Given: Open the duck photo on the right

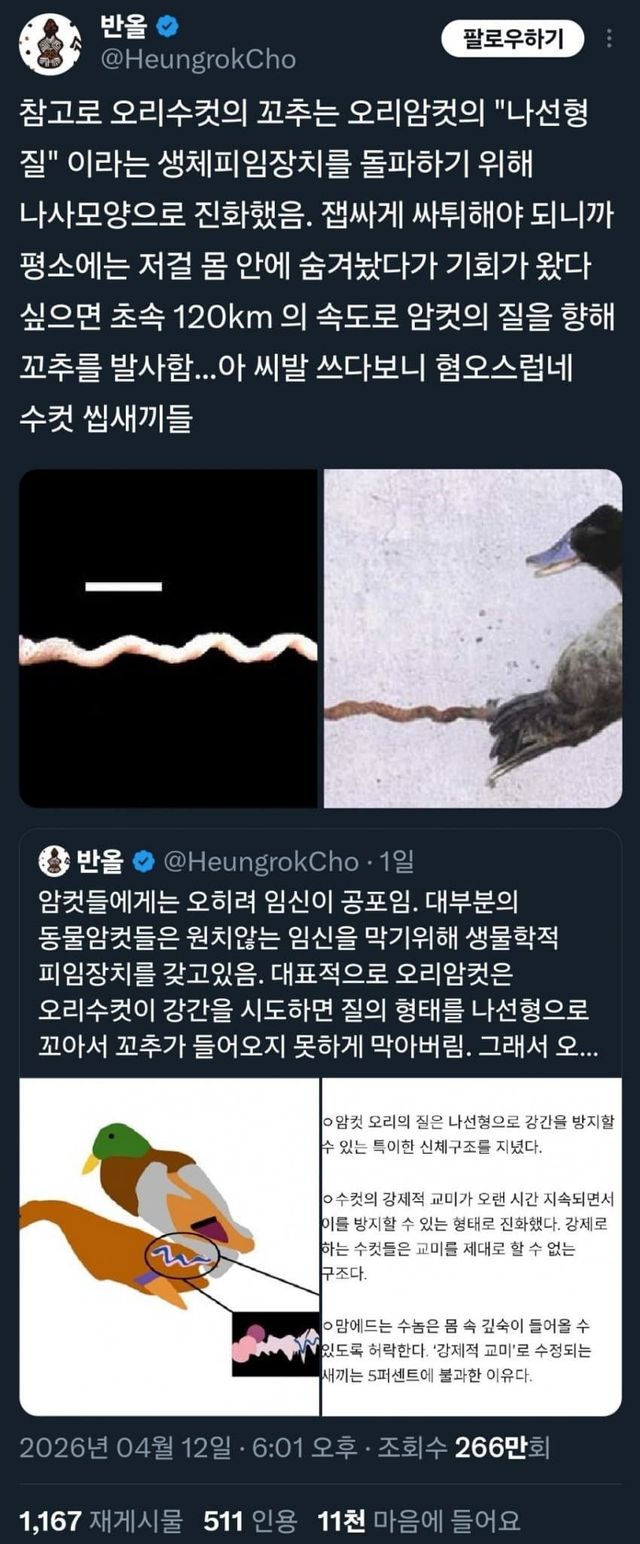Looking at the screenshot, I should [x=472, y=638].
